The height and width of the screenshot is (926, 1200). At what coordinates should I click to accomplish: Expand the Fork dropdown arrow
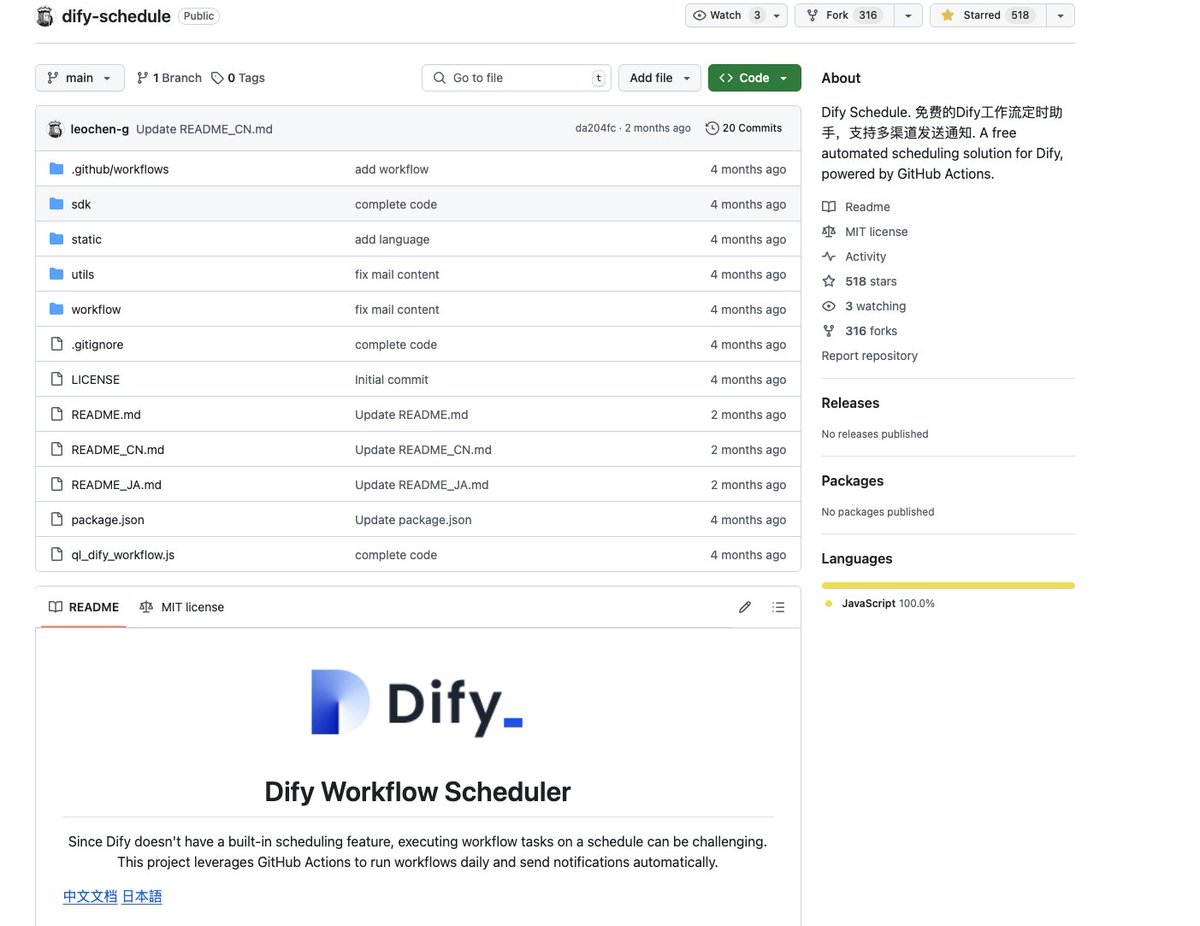(908, 15)
